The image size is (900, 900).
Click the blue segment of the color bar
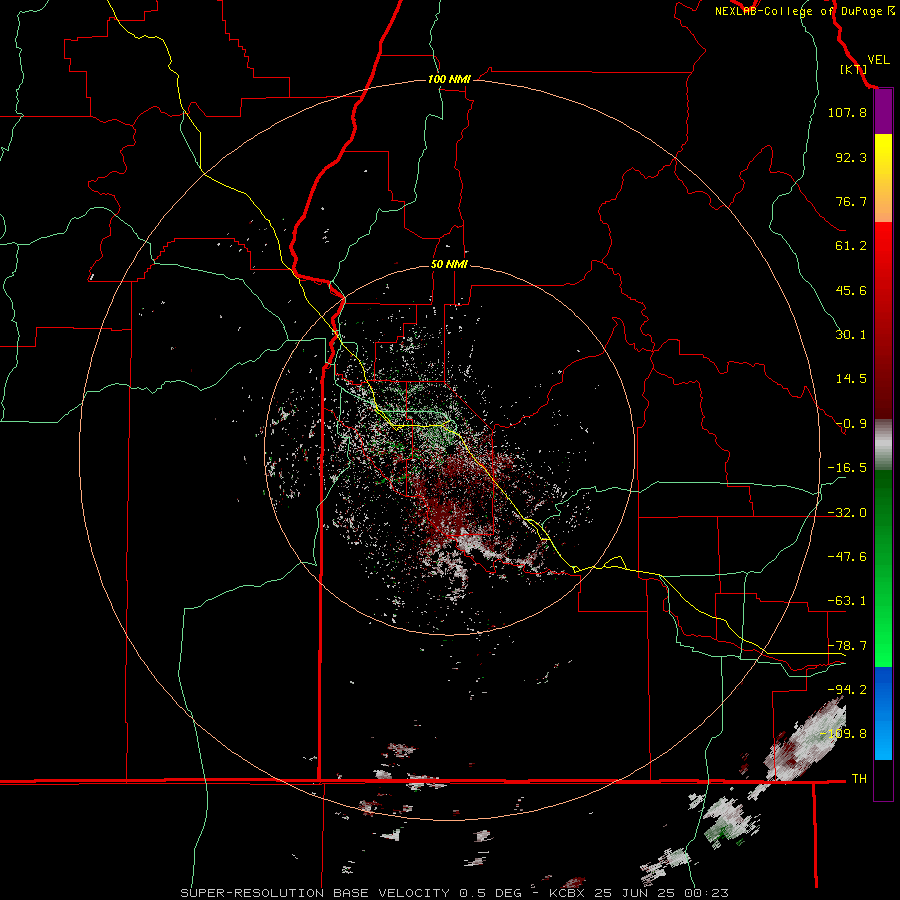(x=883, y=713)
